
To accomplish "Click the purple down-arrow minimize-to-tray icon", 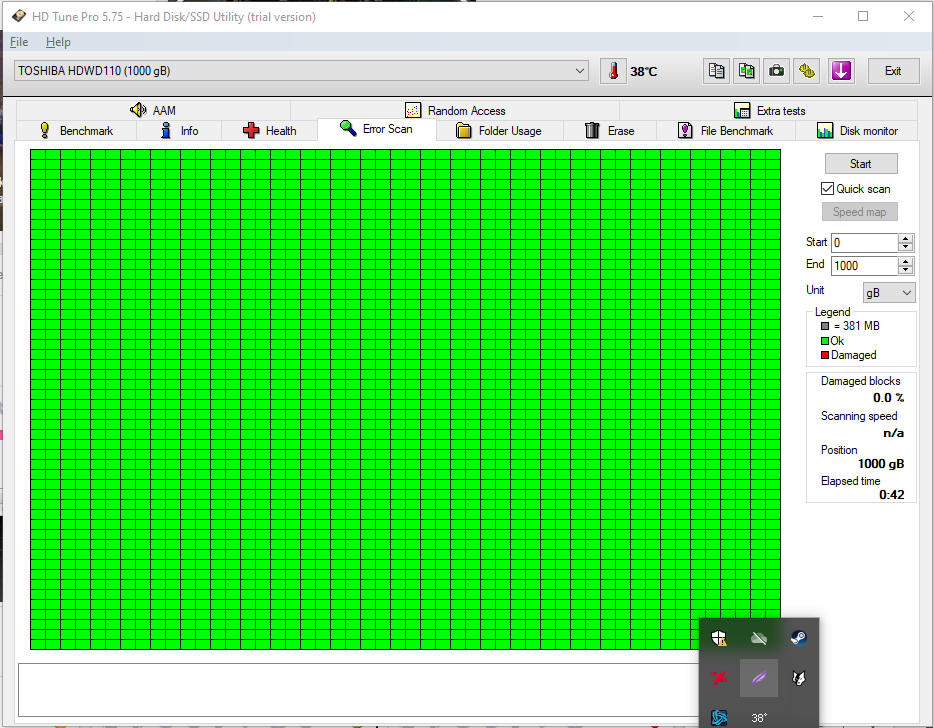I will click(841, 71).
